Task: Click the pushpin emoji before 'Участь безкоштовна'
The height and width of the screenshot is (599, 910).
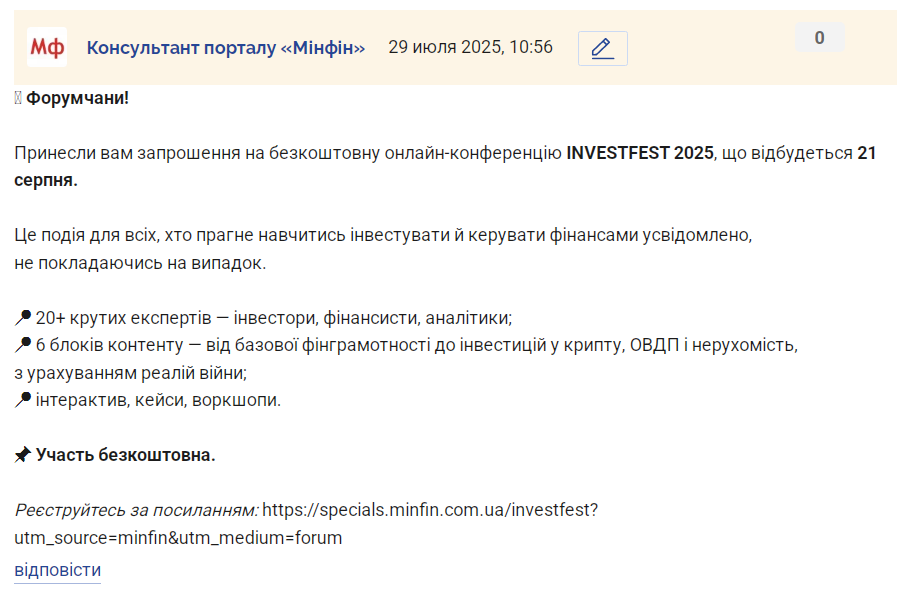Action: pyautogui.click(x=23, y=454)
